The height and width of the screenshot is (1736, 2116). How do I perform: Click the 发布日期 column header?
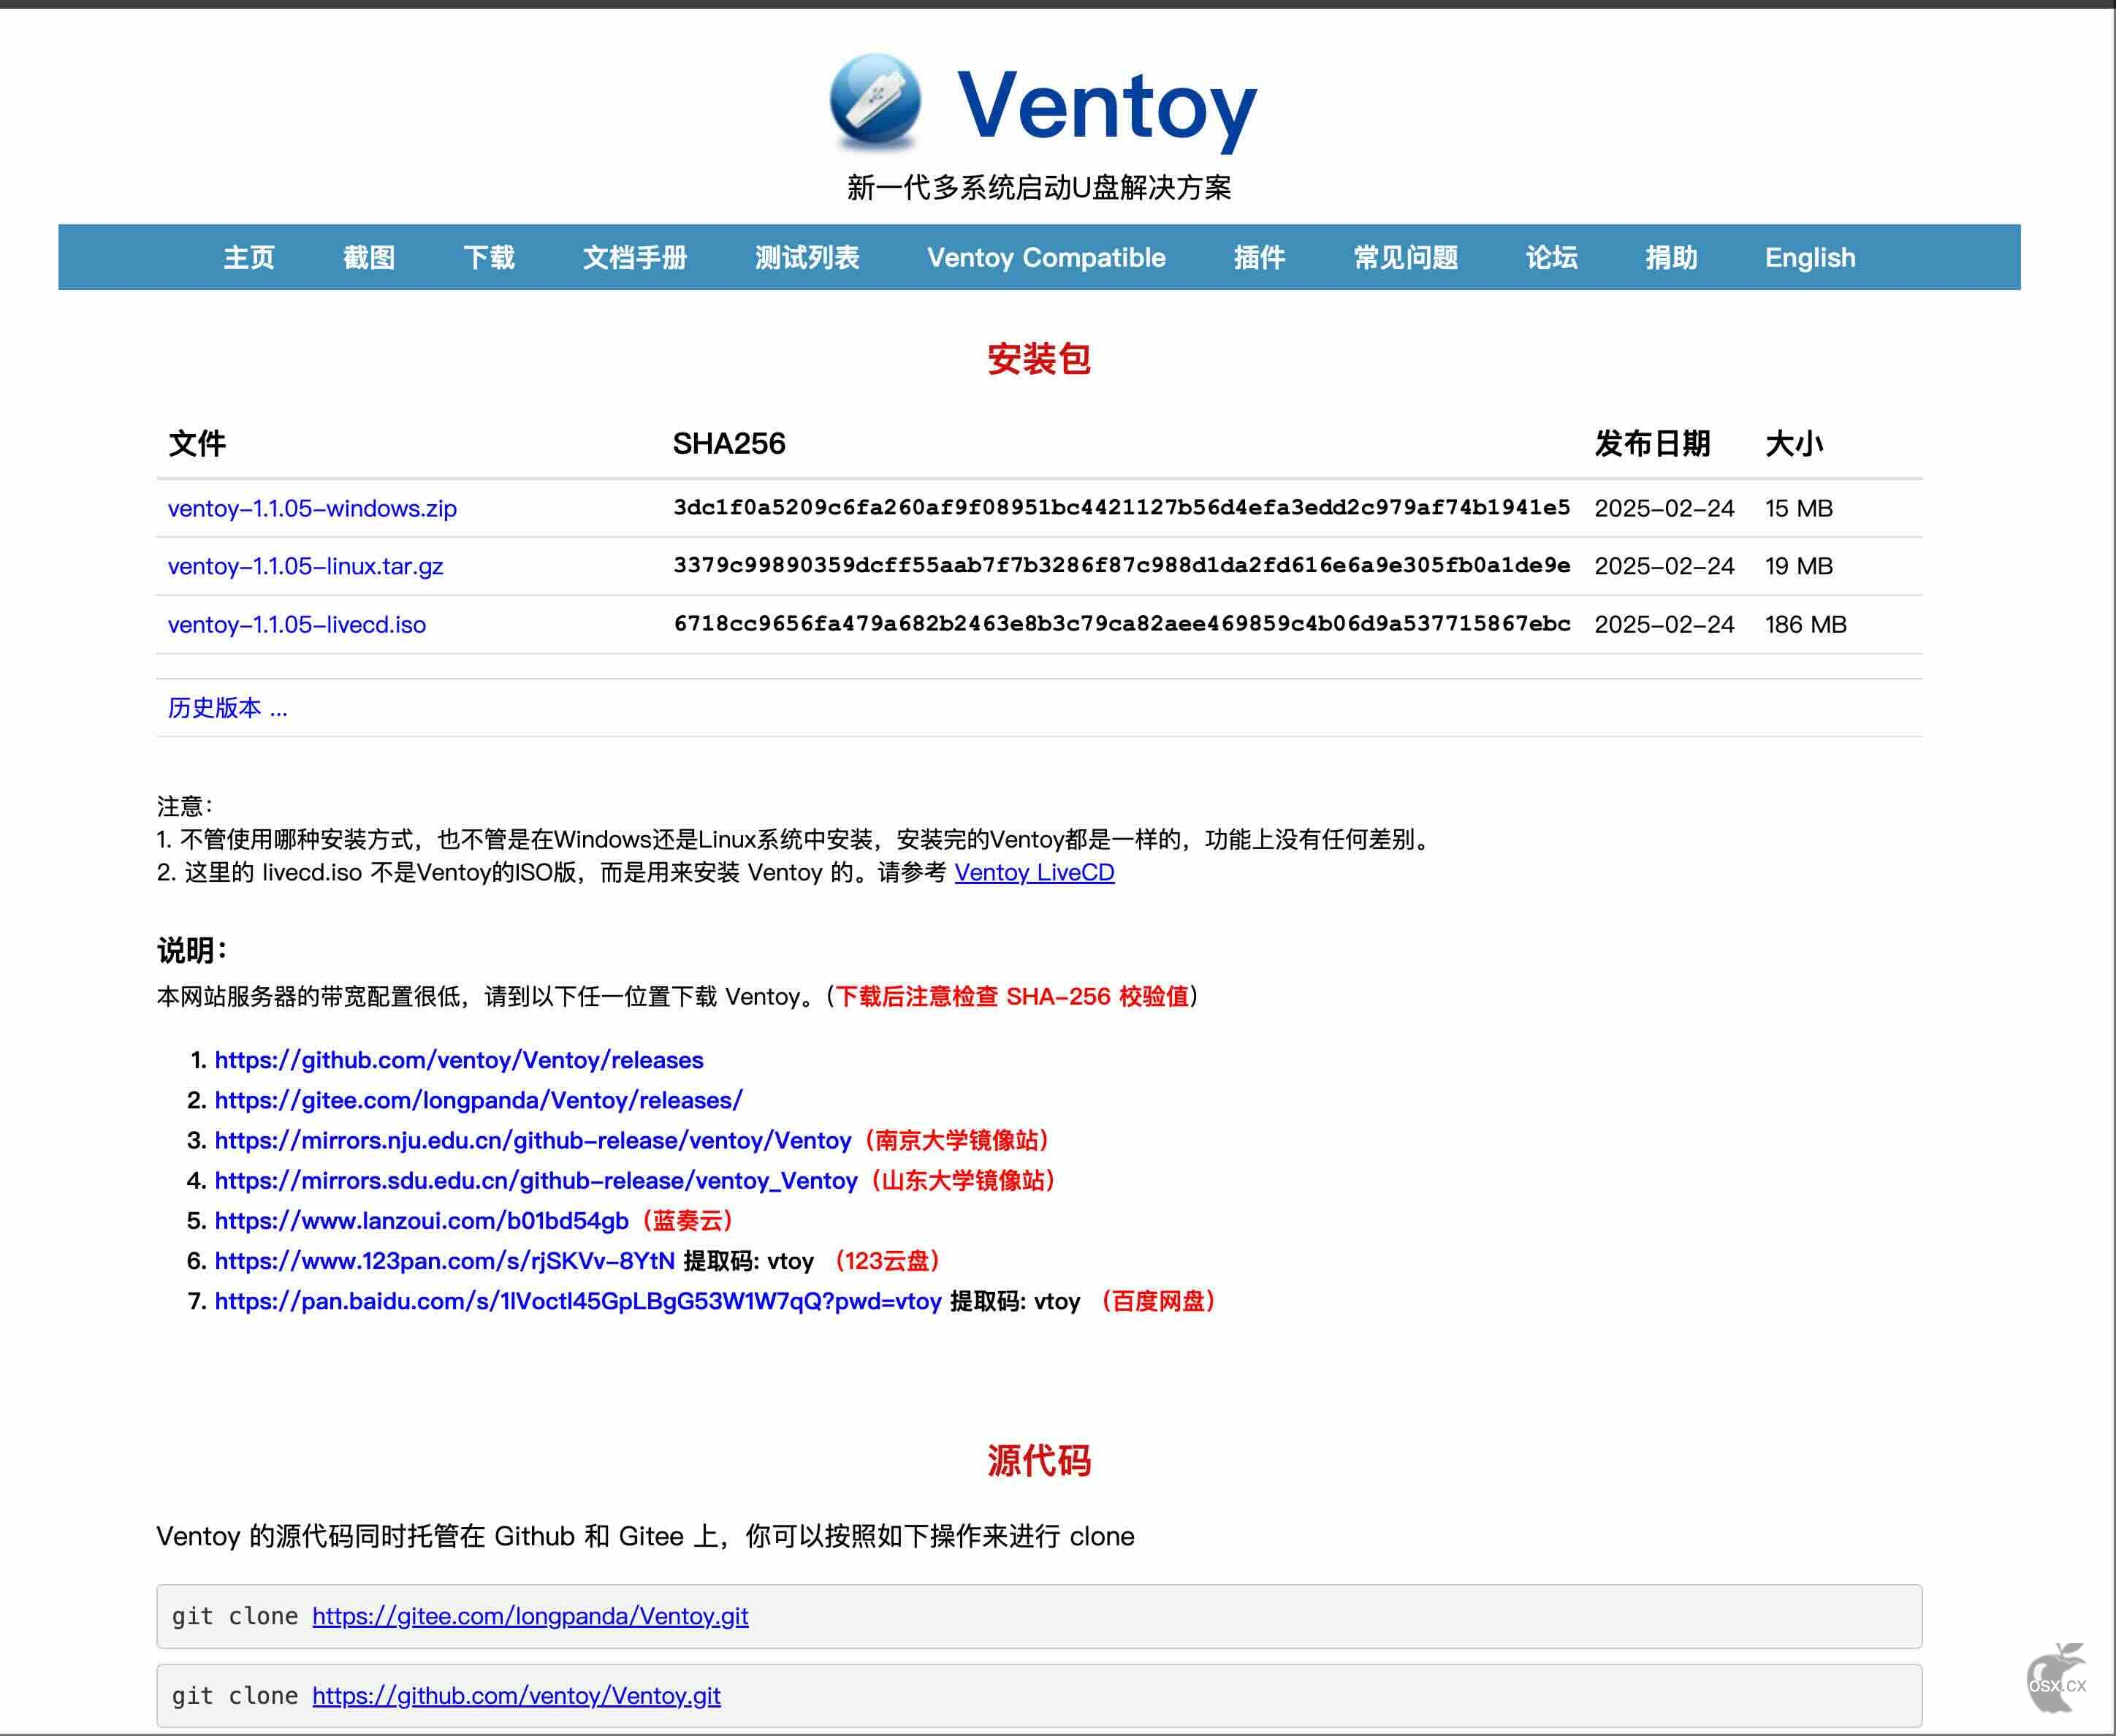(1652, 443)
